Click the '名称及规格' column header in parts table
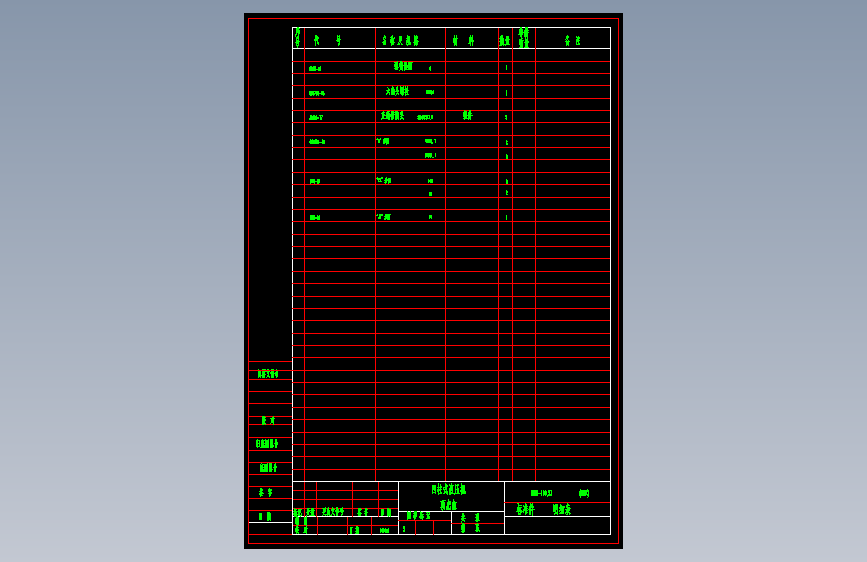 [x=400, y=40]
